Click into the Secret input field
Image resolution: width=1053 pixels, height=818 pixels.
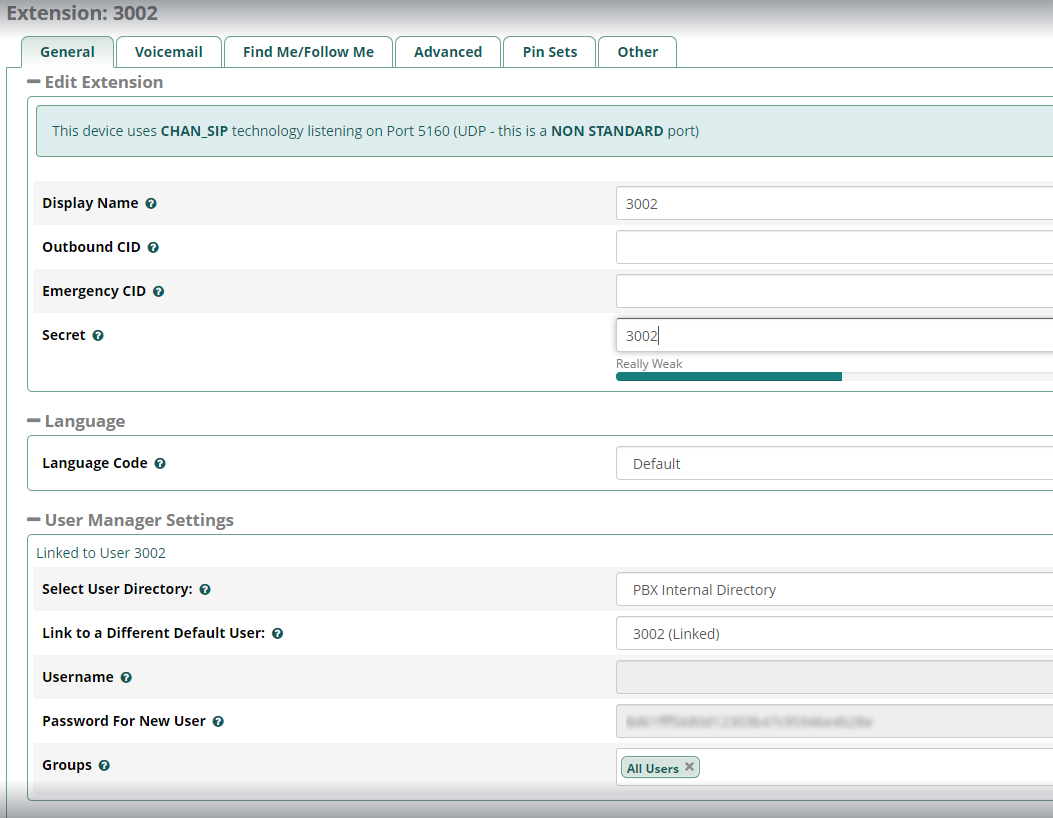click(834, 336)
